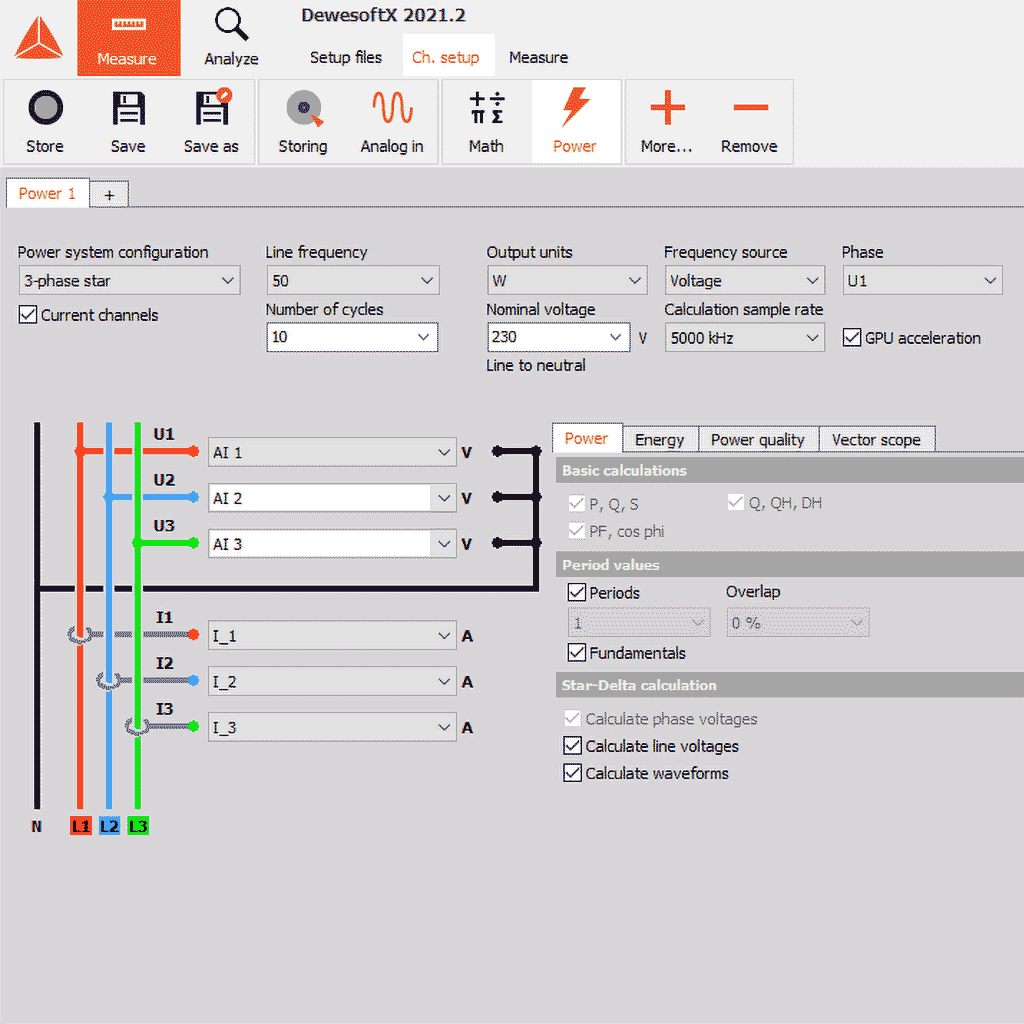The image size is (1024, 1024).
Task: Toggle Calculate line voltages checkbox
Action: coord(573,746)
